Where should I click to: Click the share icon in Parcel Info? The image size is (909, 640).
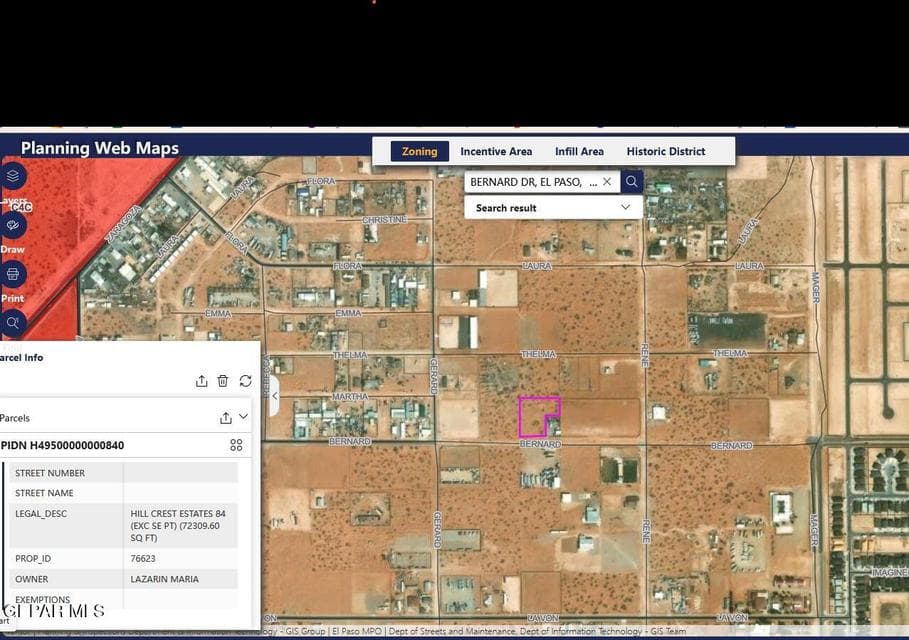click(x=201, y=381)
